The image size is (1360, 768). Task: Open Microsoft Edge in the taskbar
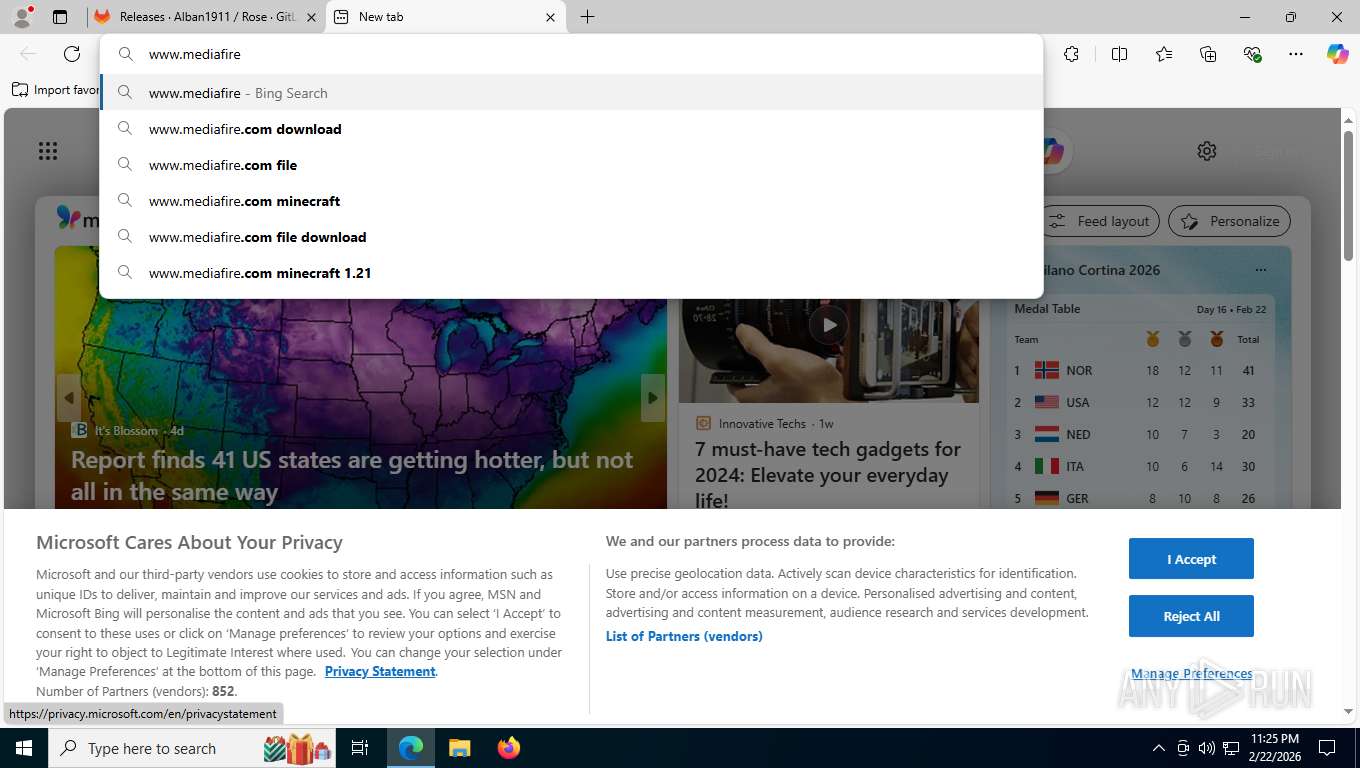(x=411, y=748)
